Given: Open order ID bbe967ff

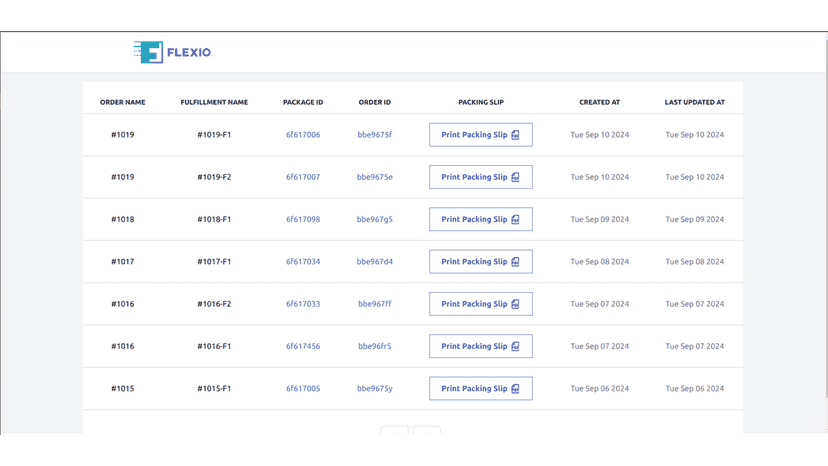Looking at the screenshot, I should point(375,304).
